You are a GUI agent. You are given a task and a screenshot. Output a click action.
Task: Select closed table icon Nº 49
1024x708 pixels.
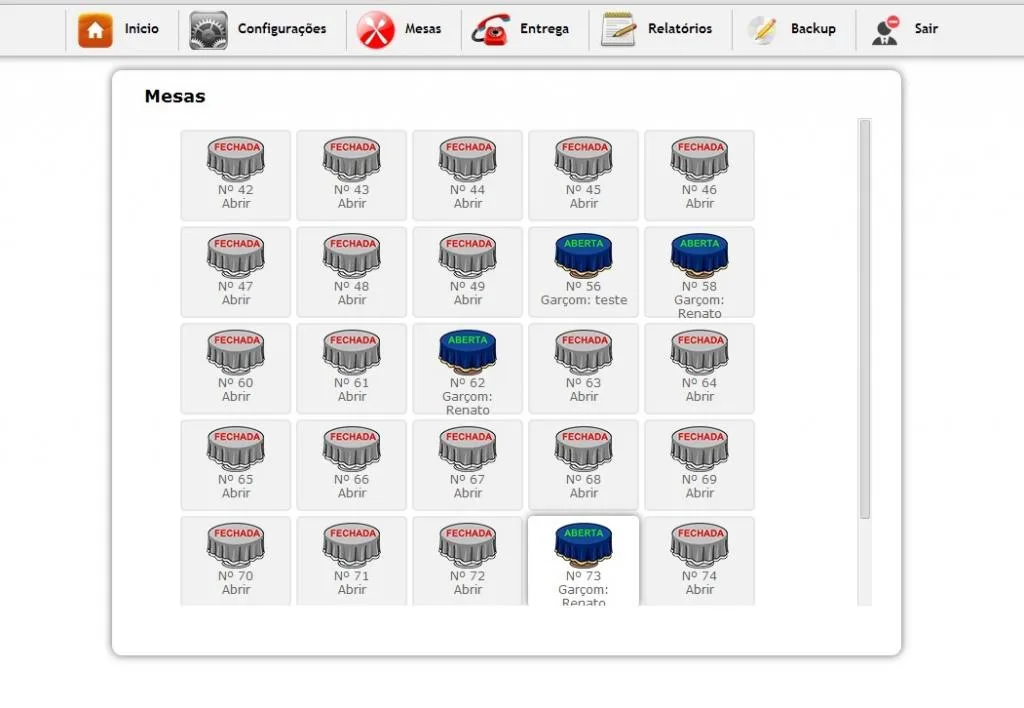coord(468,255)
